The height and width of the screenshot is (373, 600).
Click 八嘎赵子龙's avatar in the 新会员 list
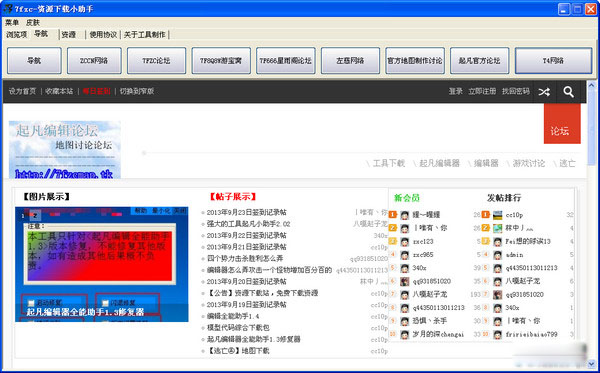coord(405,295)
